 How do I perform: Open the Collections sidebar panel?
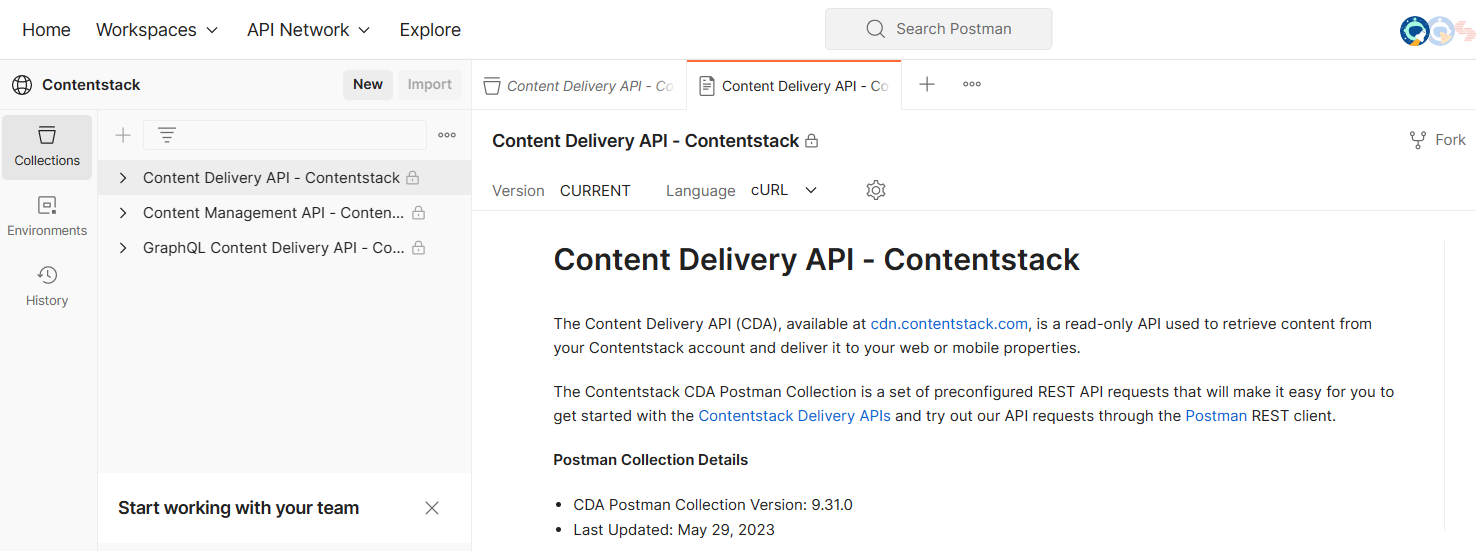click(47, 147)
